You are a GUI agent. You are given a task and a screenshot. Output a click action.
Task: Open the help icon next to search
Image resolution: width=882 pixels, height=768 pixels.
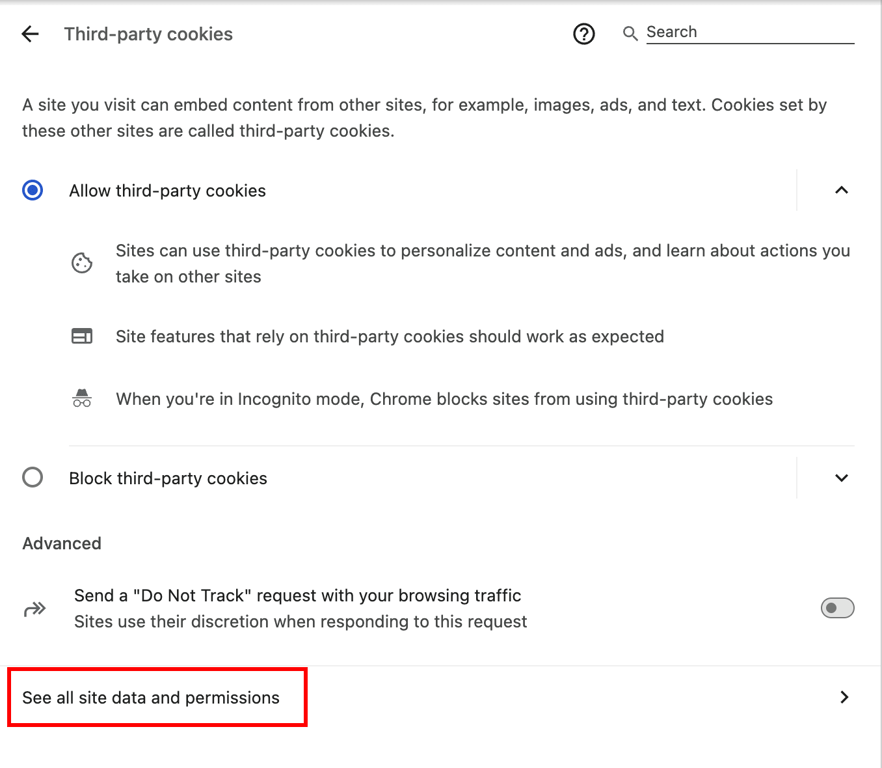(x=583, y=33)
